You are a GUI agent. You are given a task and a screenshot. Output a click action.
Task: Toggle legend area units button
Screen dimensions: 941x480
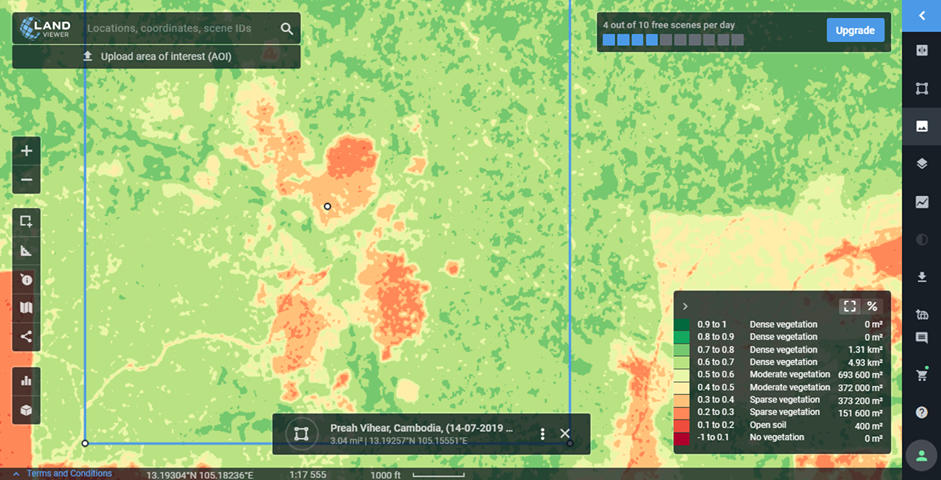point(849,306)
